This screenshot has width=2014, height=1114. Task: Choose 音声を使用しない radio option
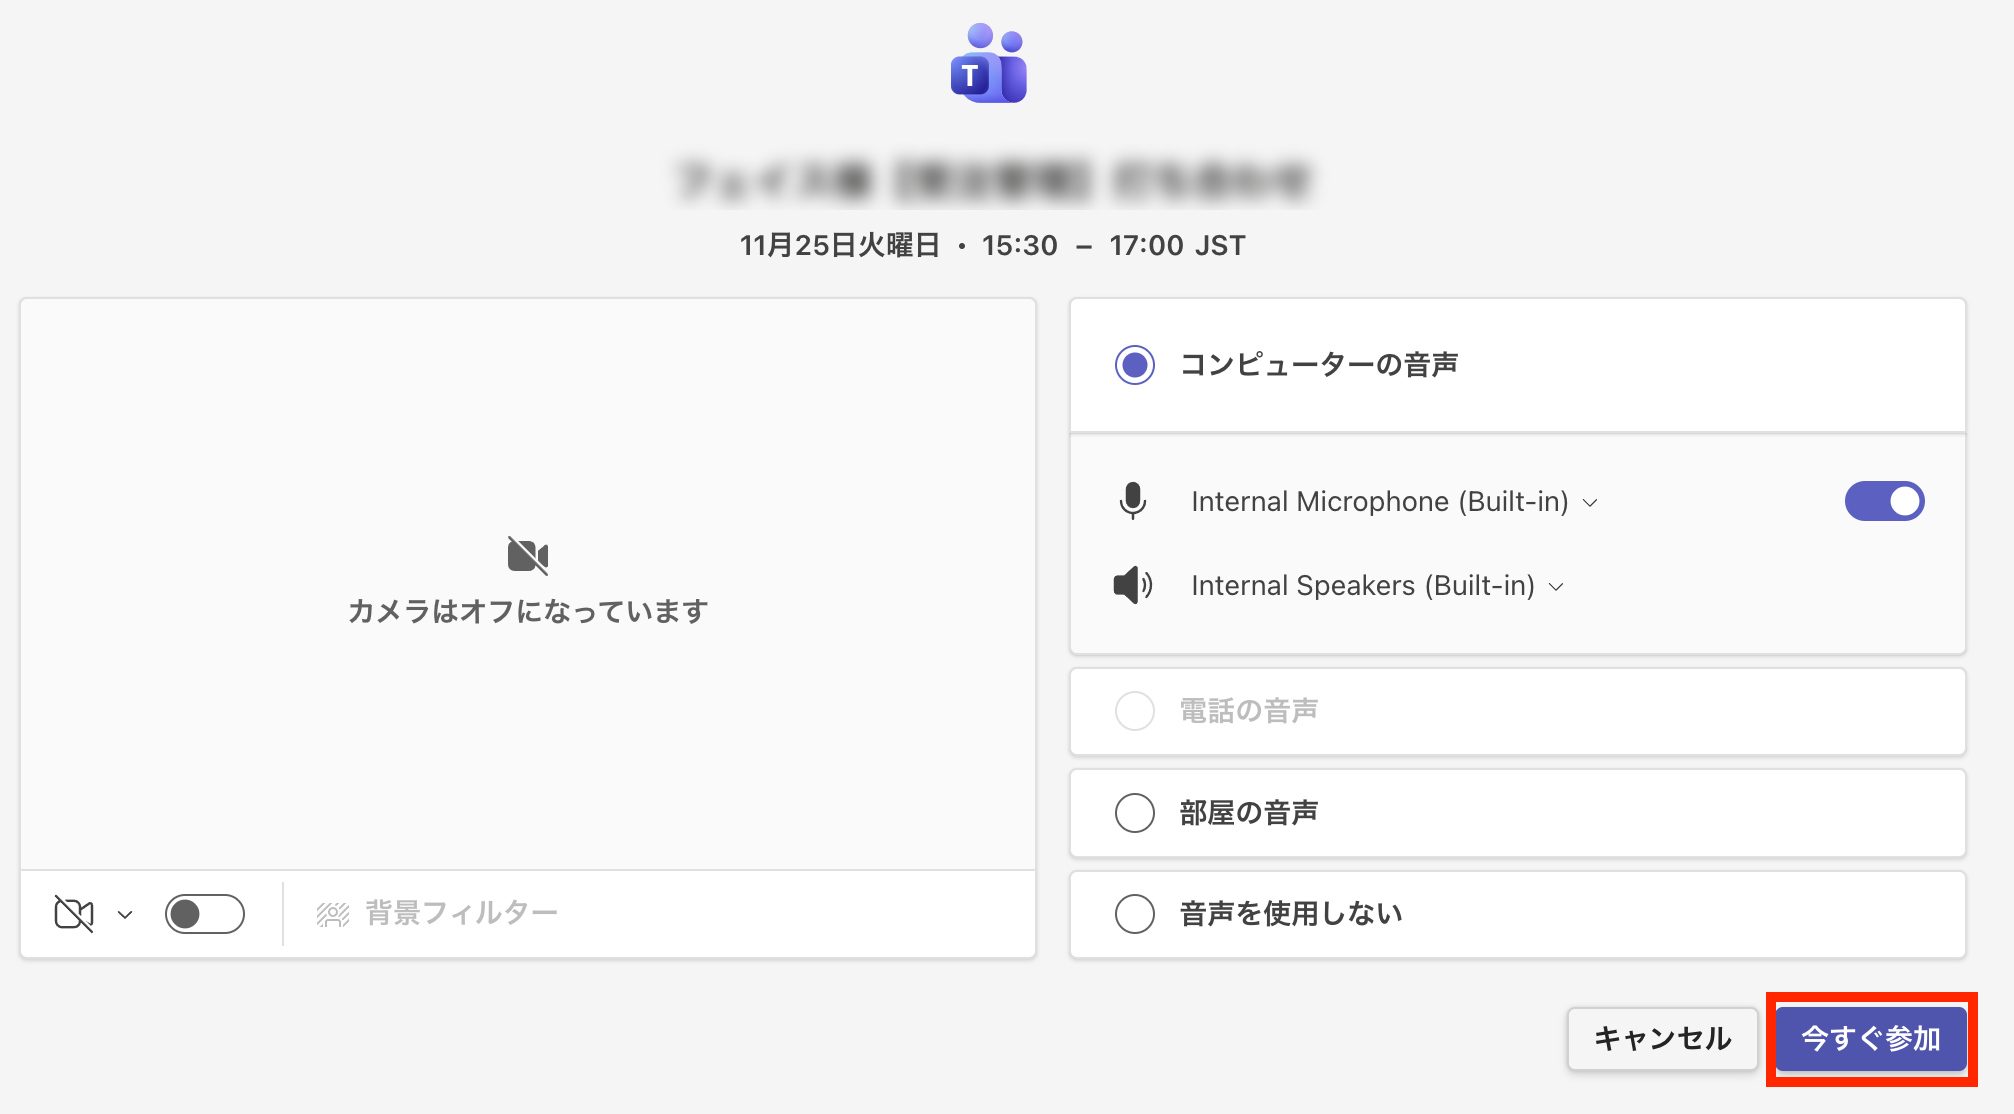pyautogui.click(x=1135, y=913)
